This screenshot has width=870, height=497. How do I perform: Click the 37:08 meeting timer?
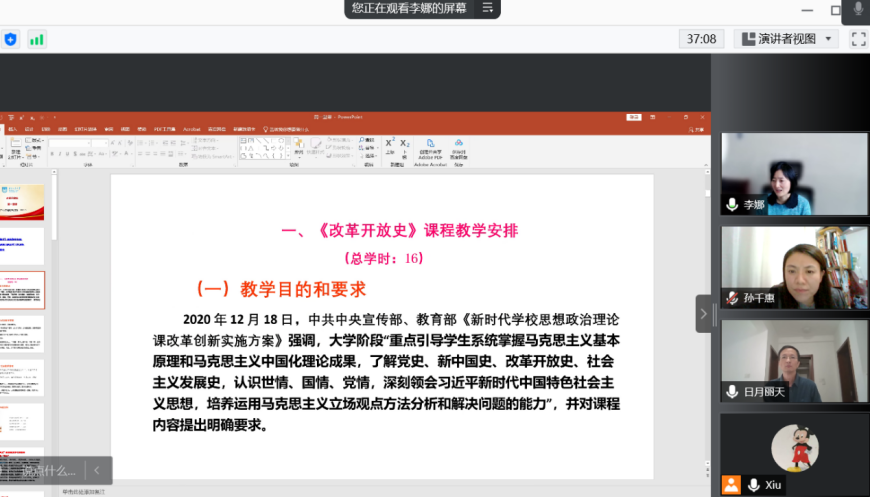701,39
